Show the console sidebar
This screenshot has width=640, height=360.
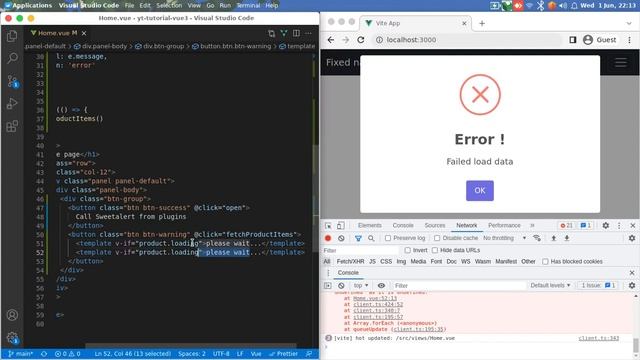[x=328, y=285]
